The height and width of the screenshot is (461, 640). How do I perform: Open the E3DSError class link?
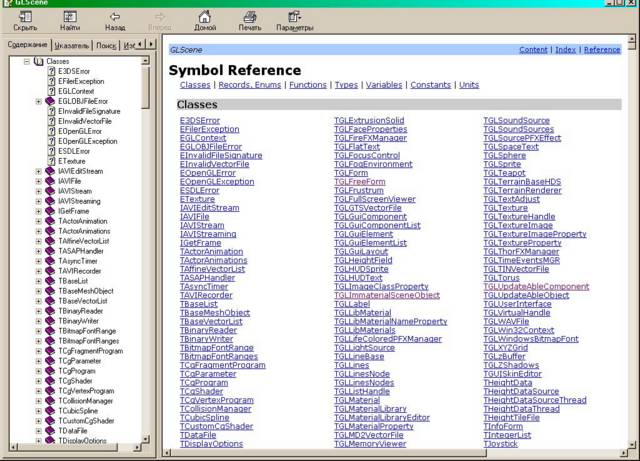pyautogui.click(x=200, y=120)
